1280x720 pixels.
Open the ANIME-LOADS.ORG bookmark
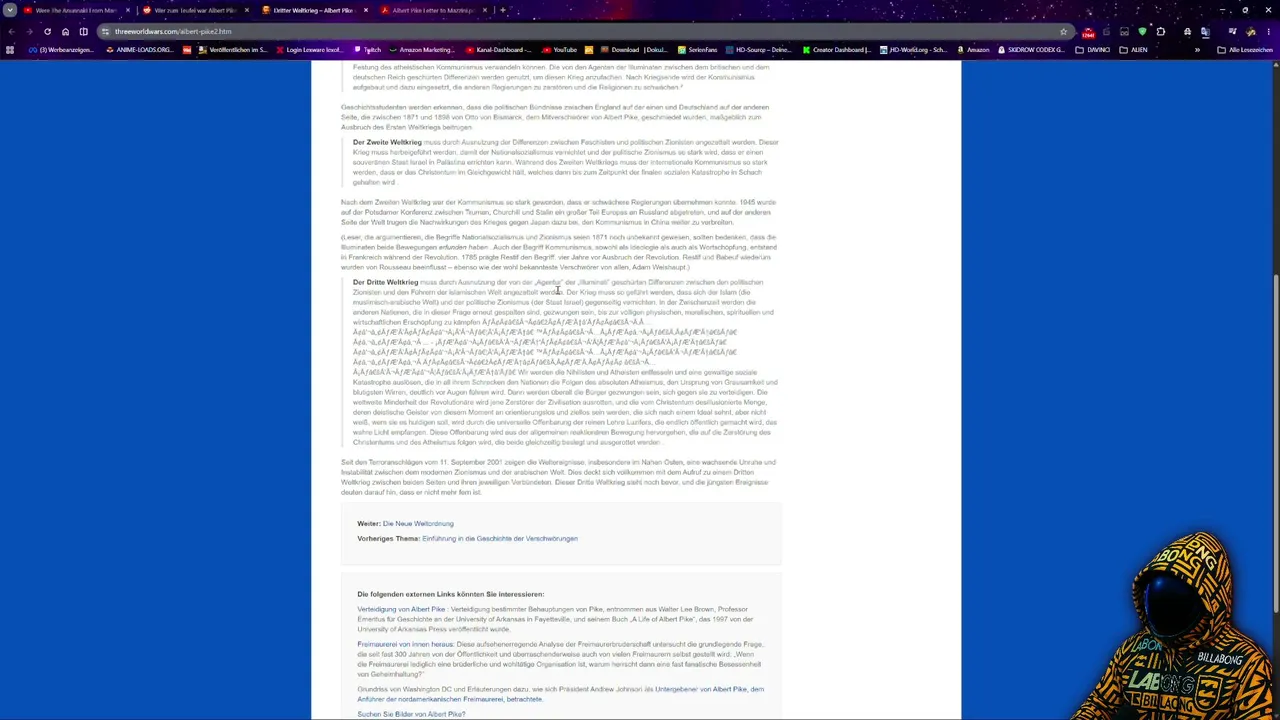pos(139,50)
